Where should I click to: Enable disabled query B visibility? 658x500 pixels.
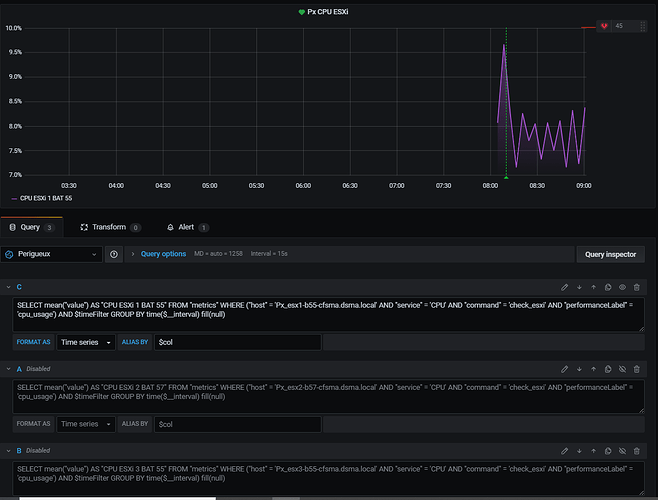pyautogui.click(x=622, y=451)
